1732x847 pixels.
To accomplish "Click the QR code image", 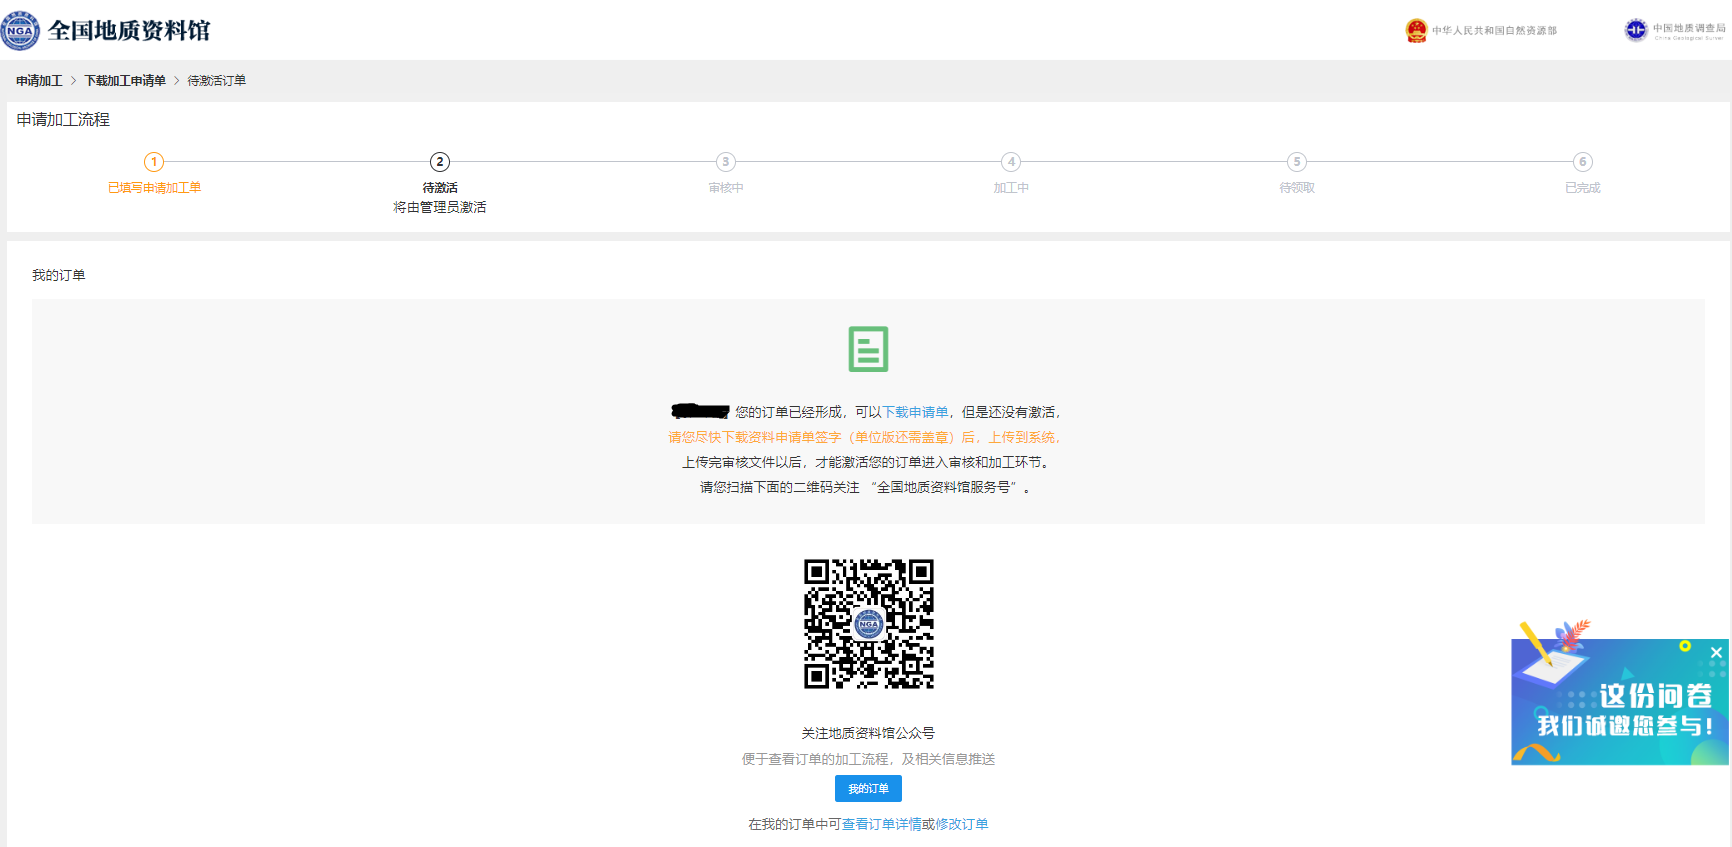I will click(x=868, y=624).
